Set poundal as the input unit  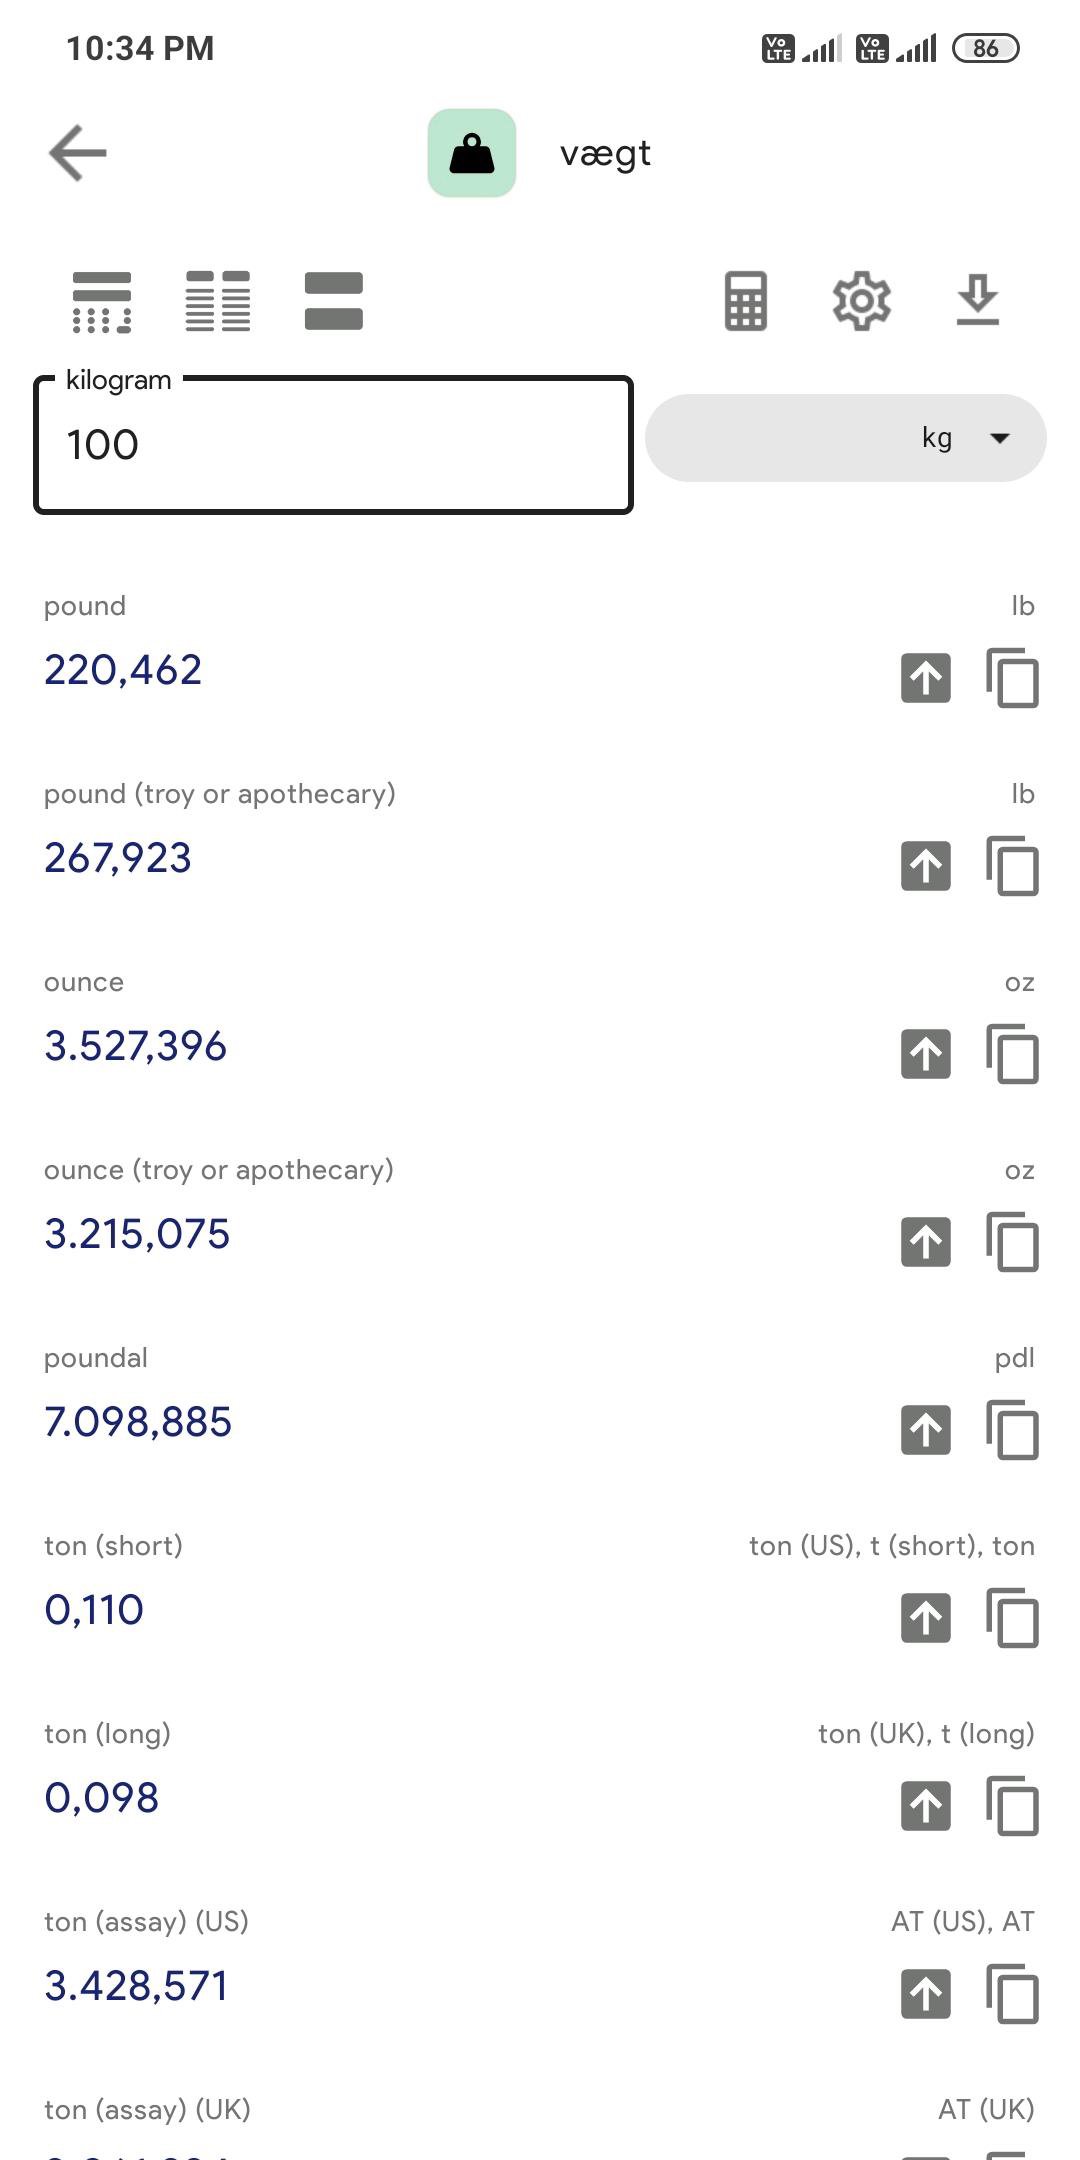(x=926, y=1430)
